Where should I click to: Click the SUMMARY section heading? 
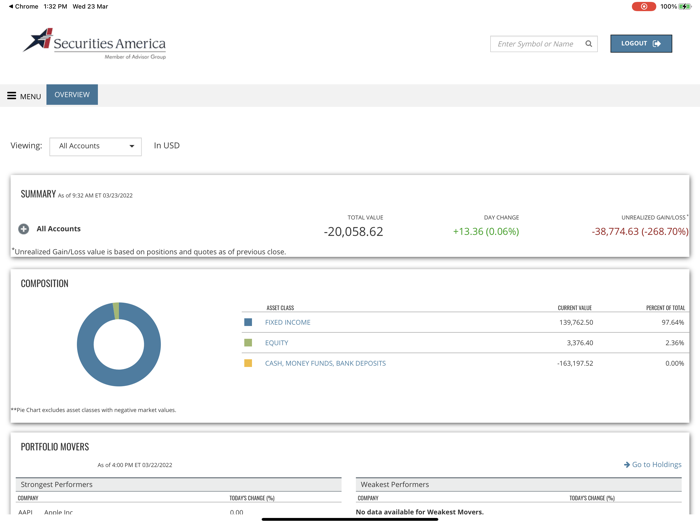click(x=38, y=194)
